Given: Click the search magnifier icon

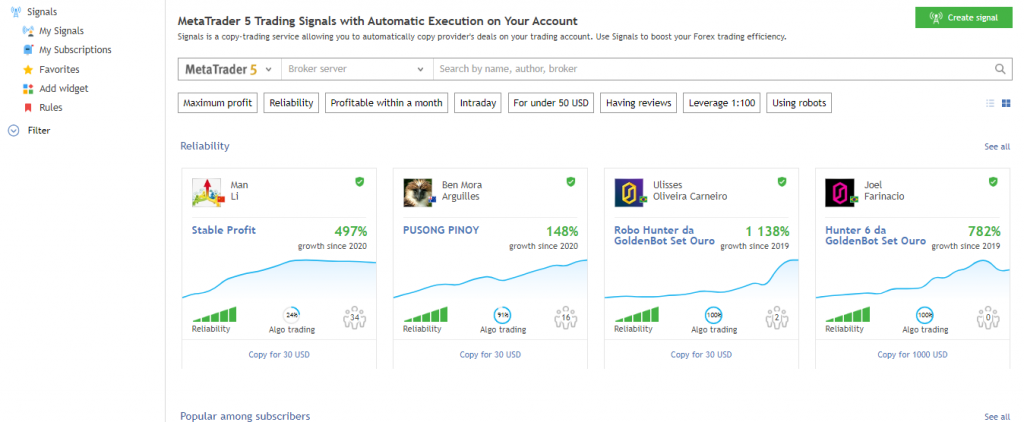Looking at the screenshot, I should click(x=1000, y=69).
